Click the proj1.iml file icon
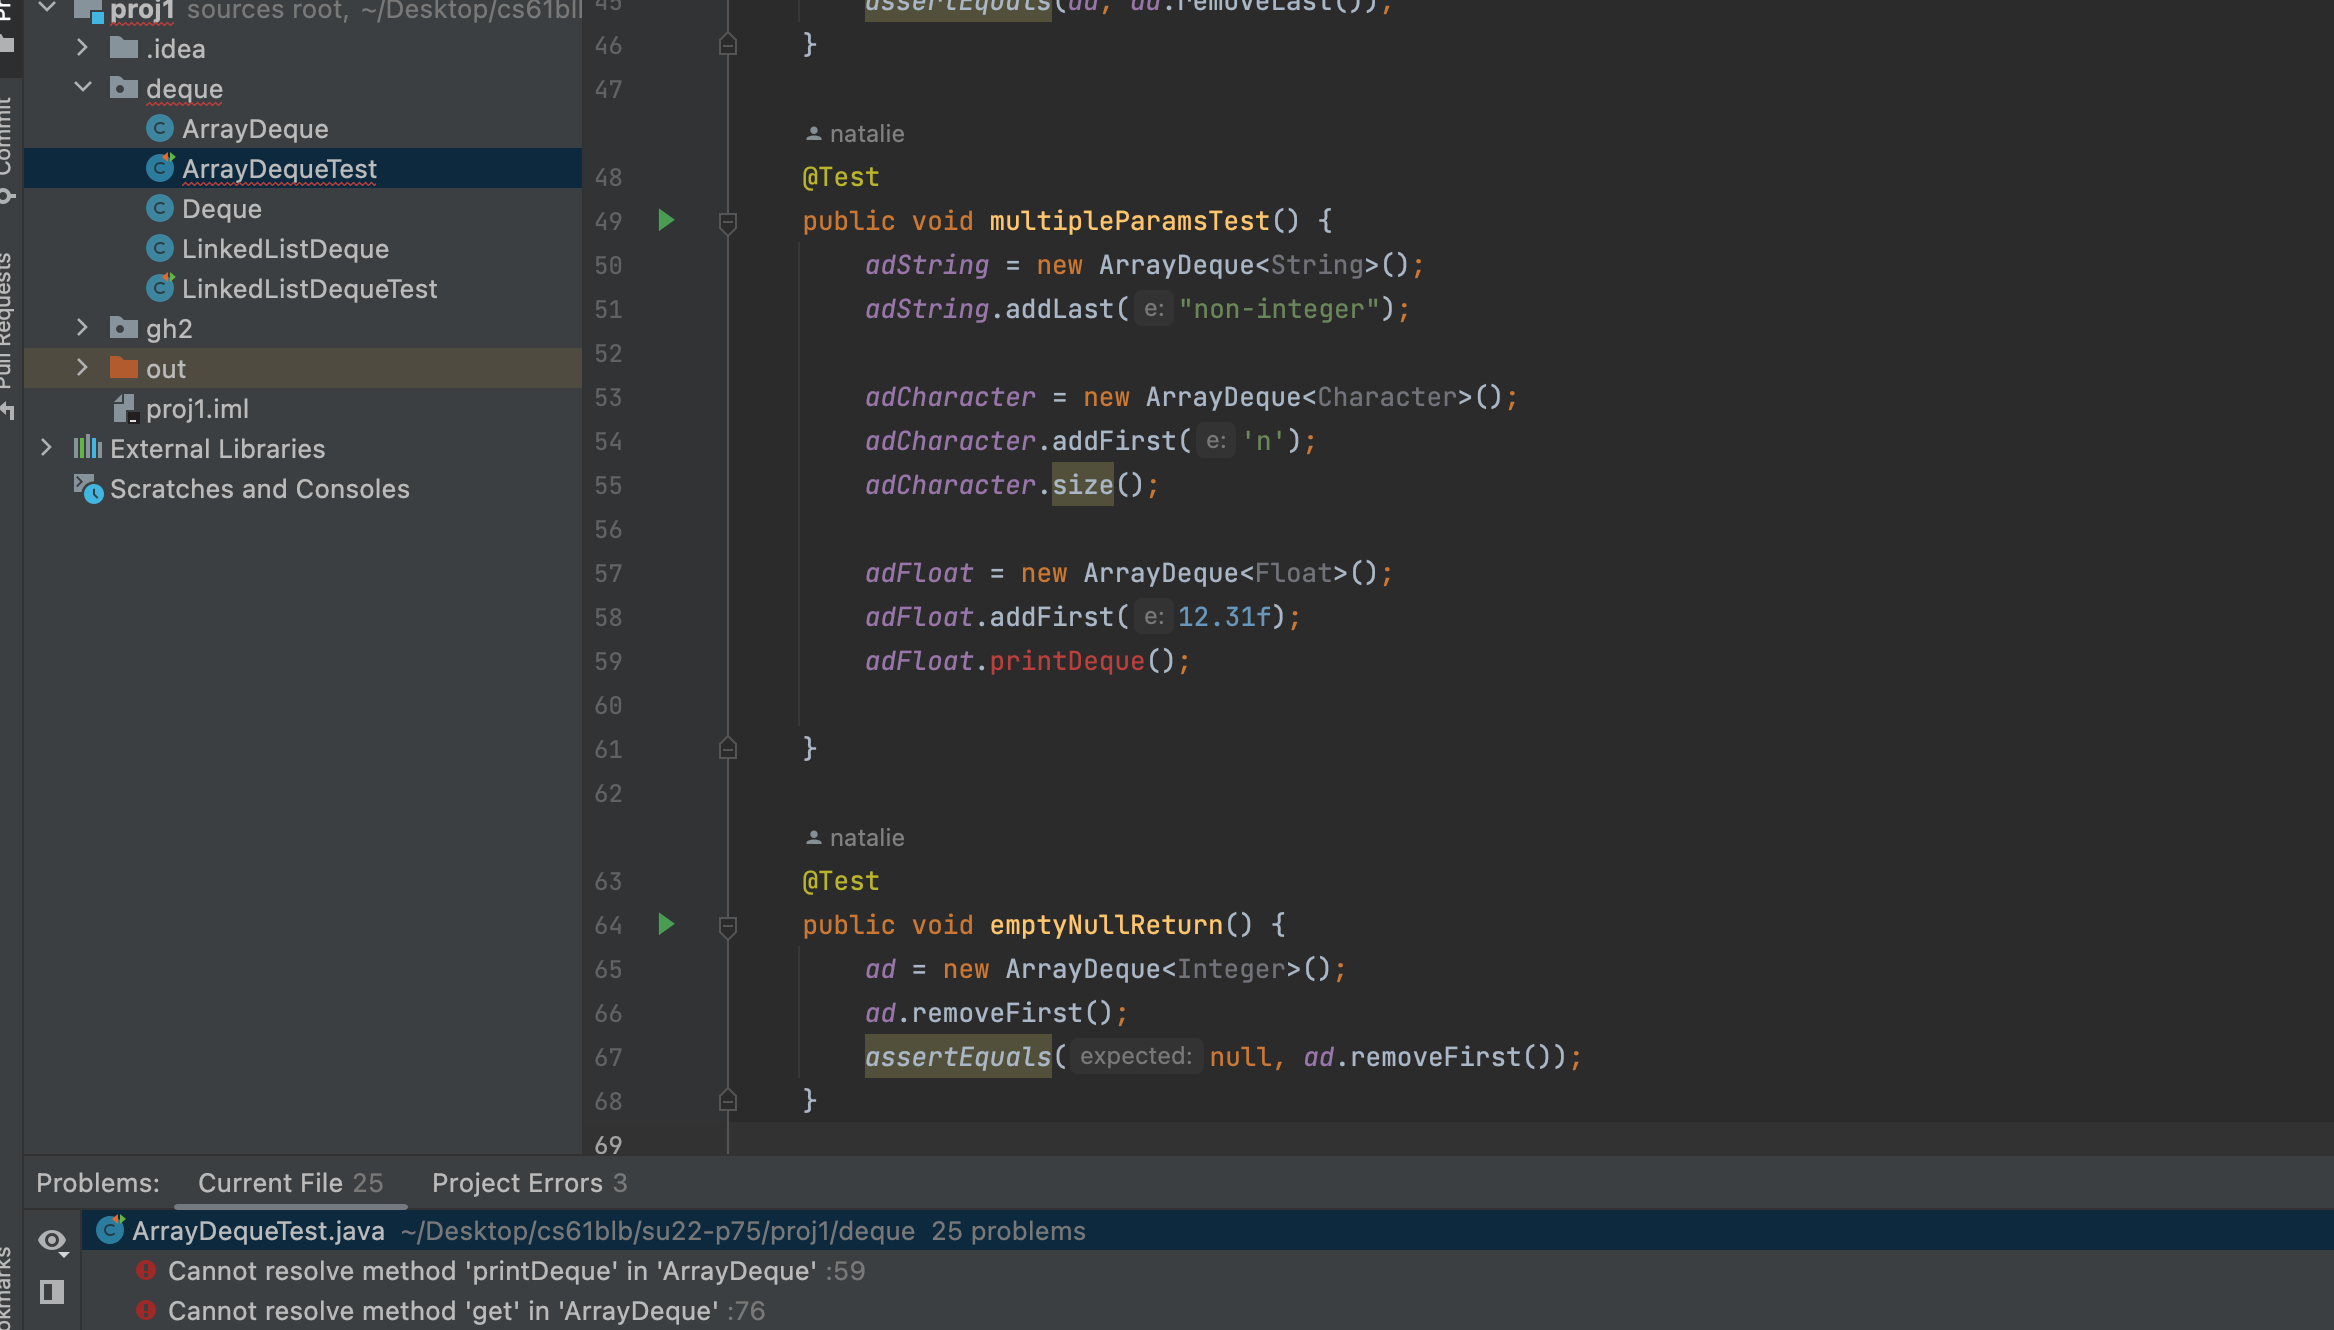Viewport: 2334px width, 1330px height. pos(124,409)
